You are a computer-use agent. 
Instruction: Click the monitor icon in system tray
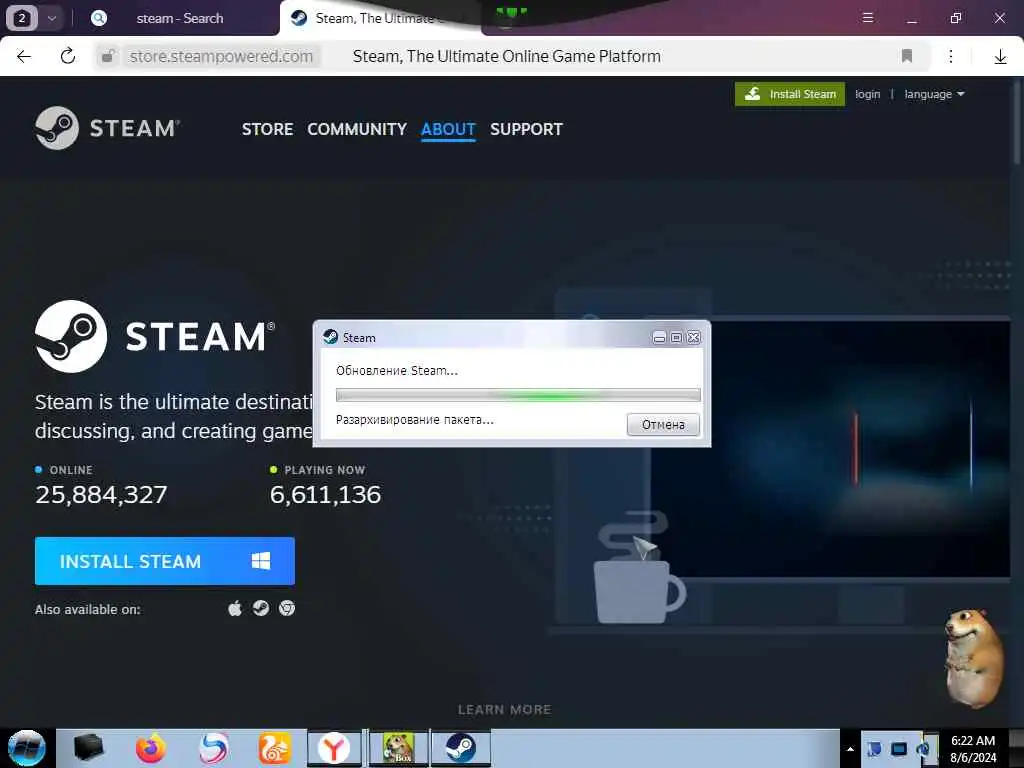(899, 749)
